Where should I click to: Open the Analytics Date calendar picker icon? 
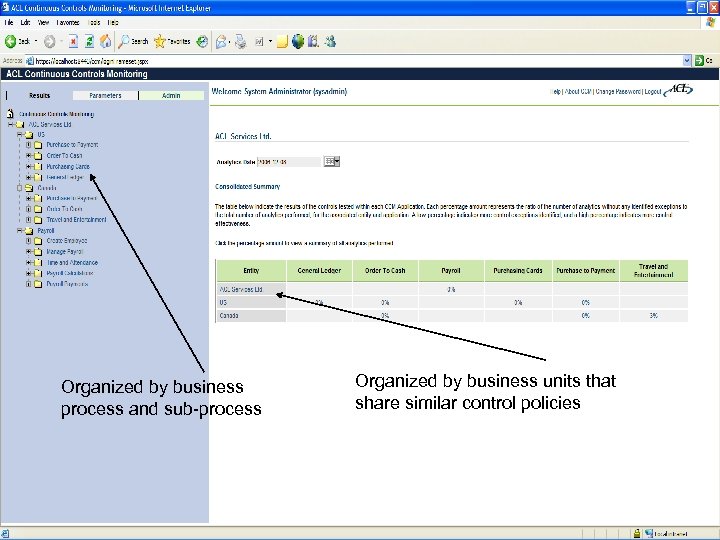332,161
